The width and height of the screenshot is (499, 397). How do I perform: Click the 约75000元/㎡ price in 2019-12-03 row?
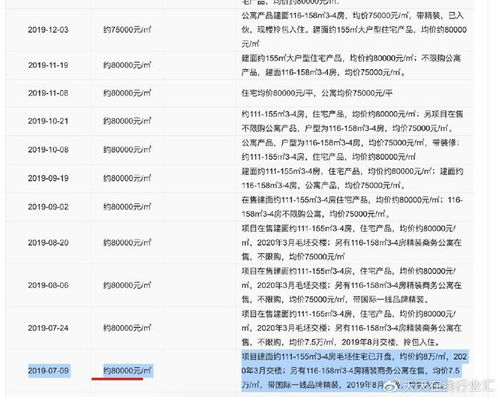127,30
